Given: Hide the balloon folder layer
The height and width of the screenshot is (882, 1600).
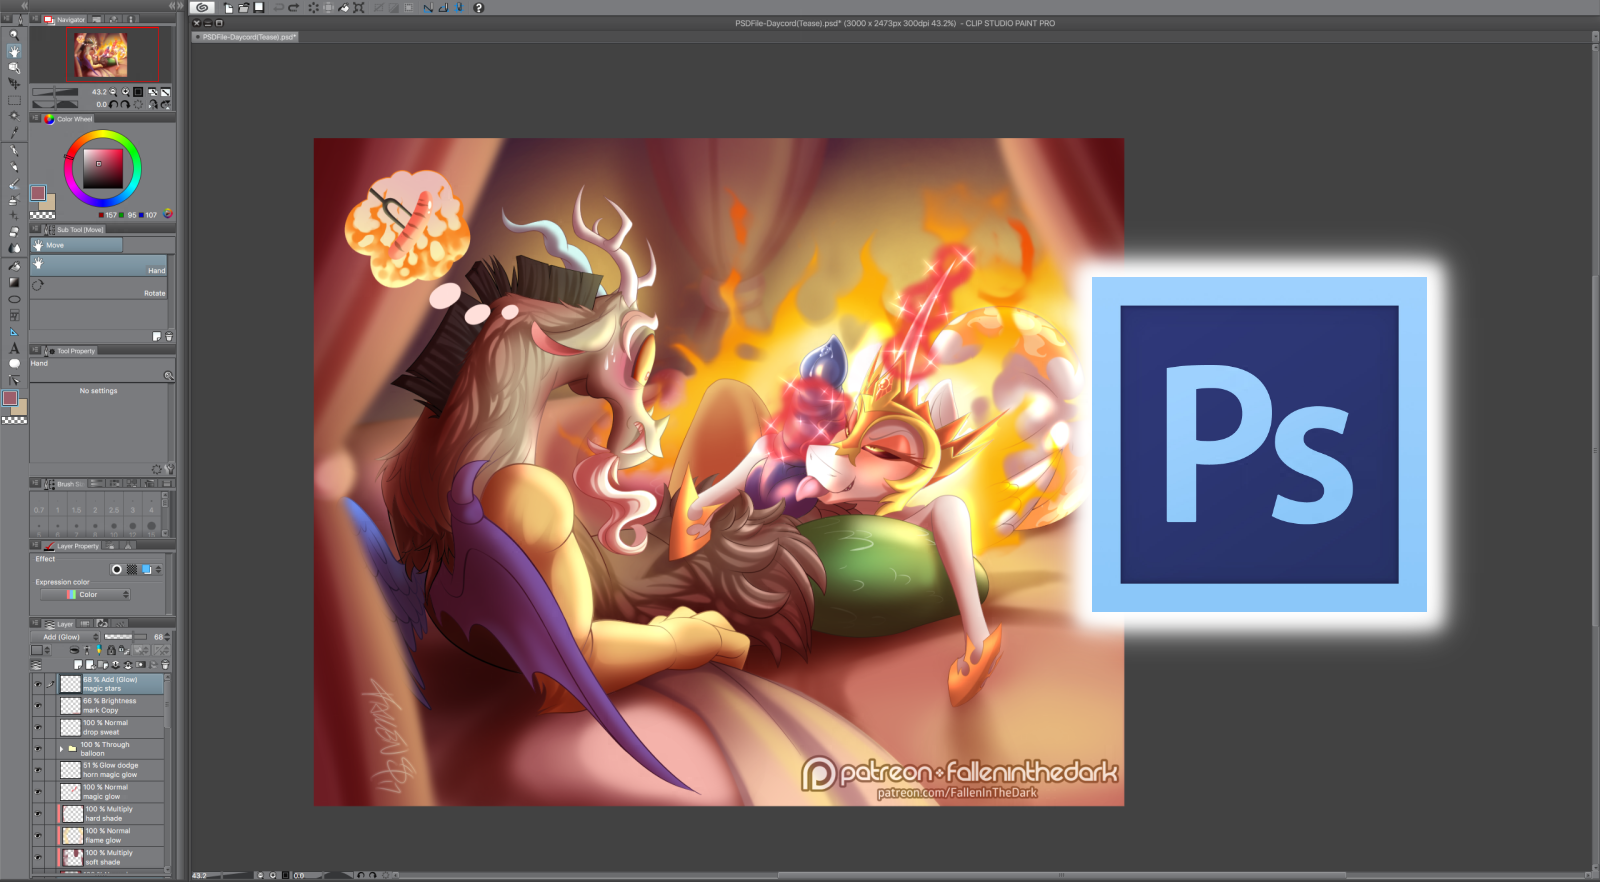Looking at the screenshot, I should tap(38, 749).
